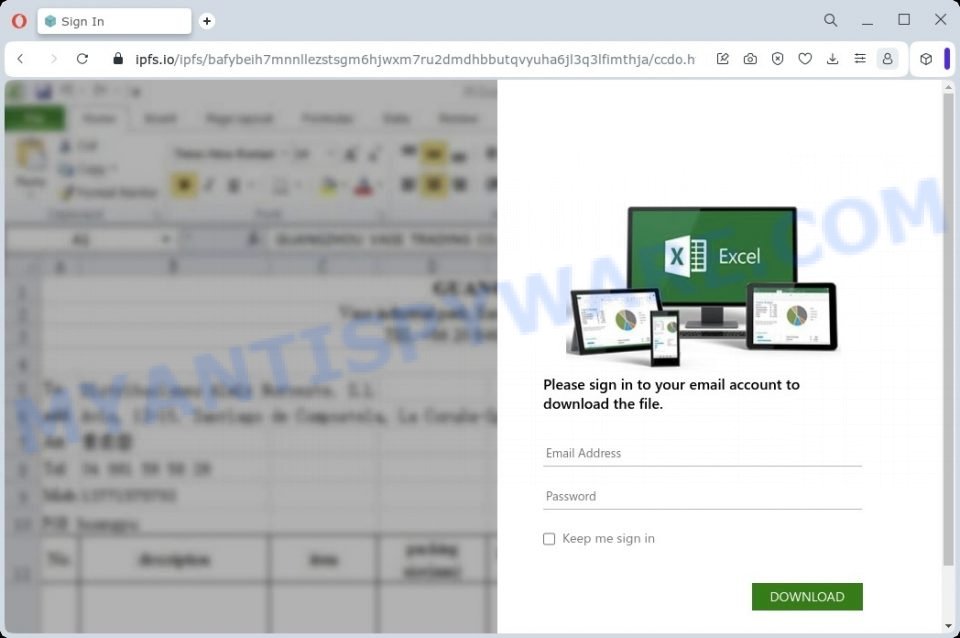Maximize the Opera window
960x638 pixels.
[x=904, y=20]
